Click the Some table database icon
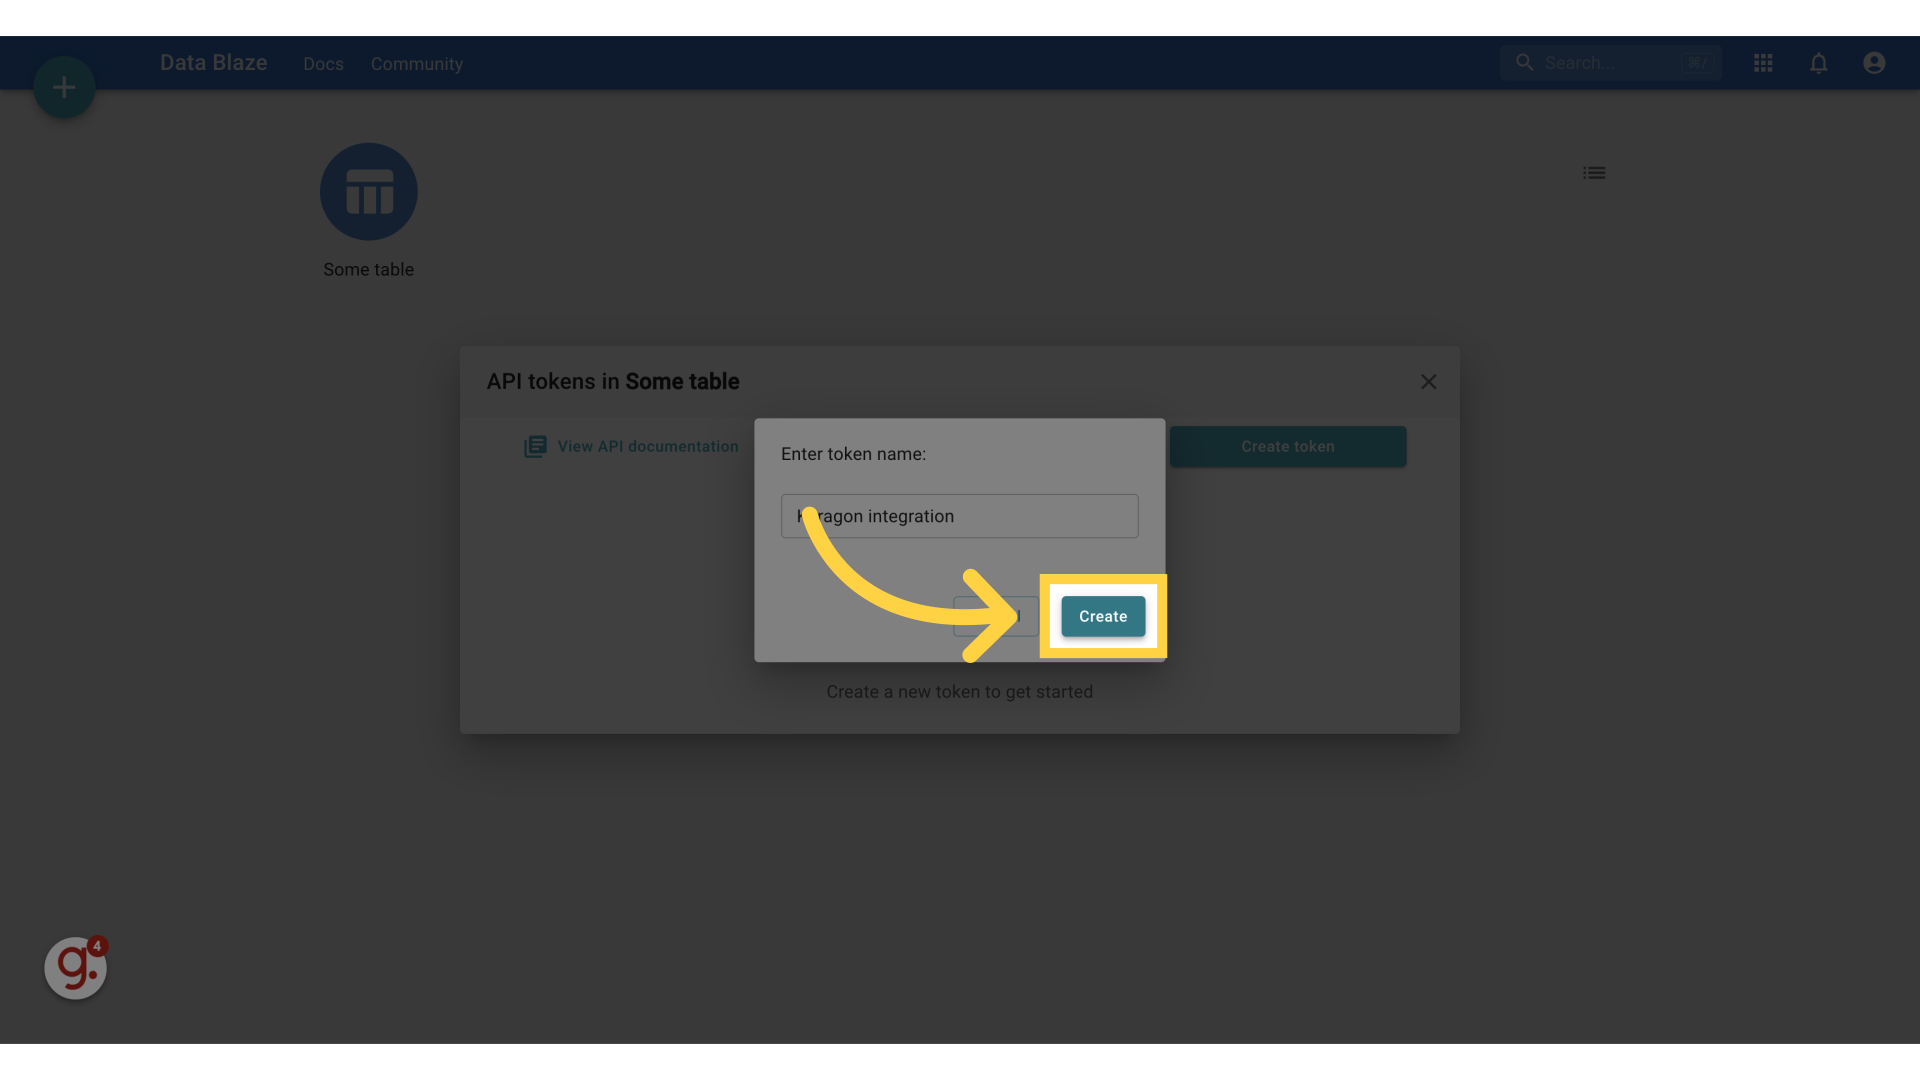This screenshot has height=1080, width=1920. point(368,191)
